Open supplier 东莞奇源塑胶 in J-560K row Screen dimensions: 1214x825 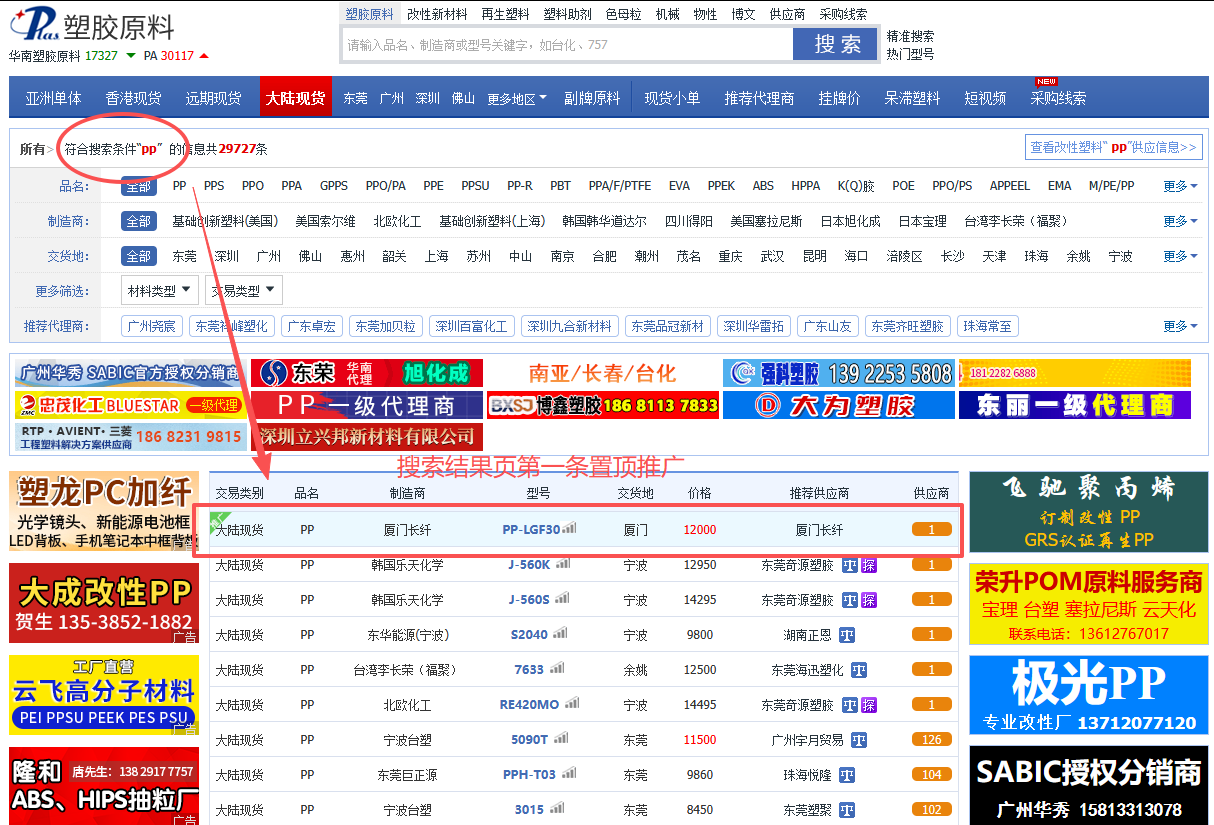coord(797,565)
